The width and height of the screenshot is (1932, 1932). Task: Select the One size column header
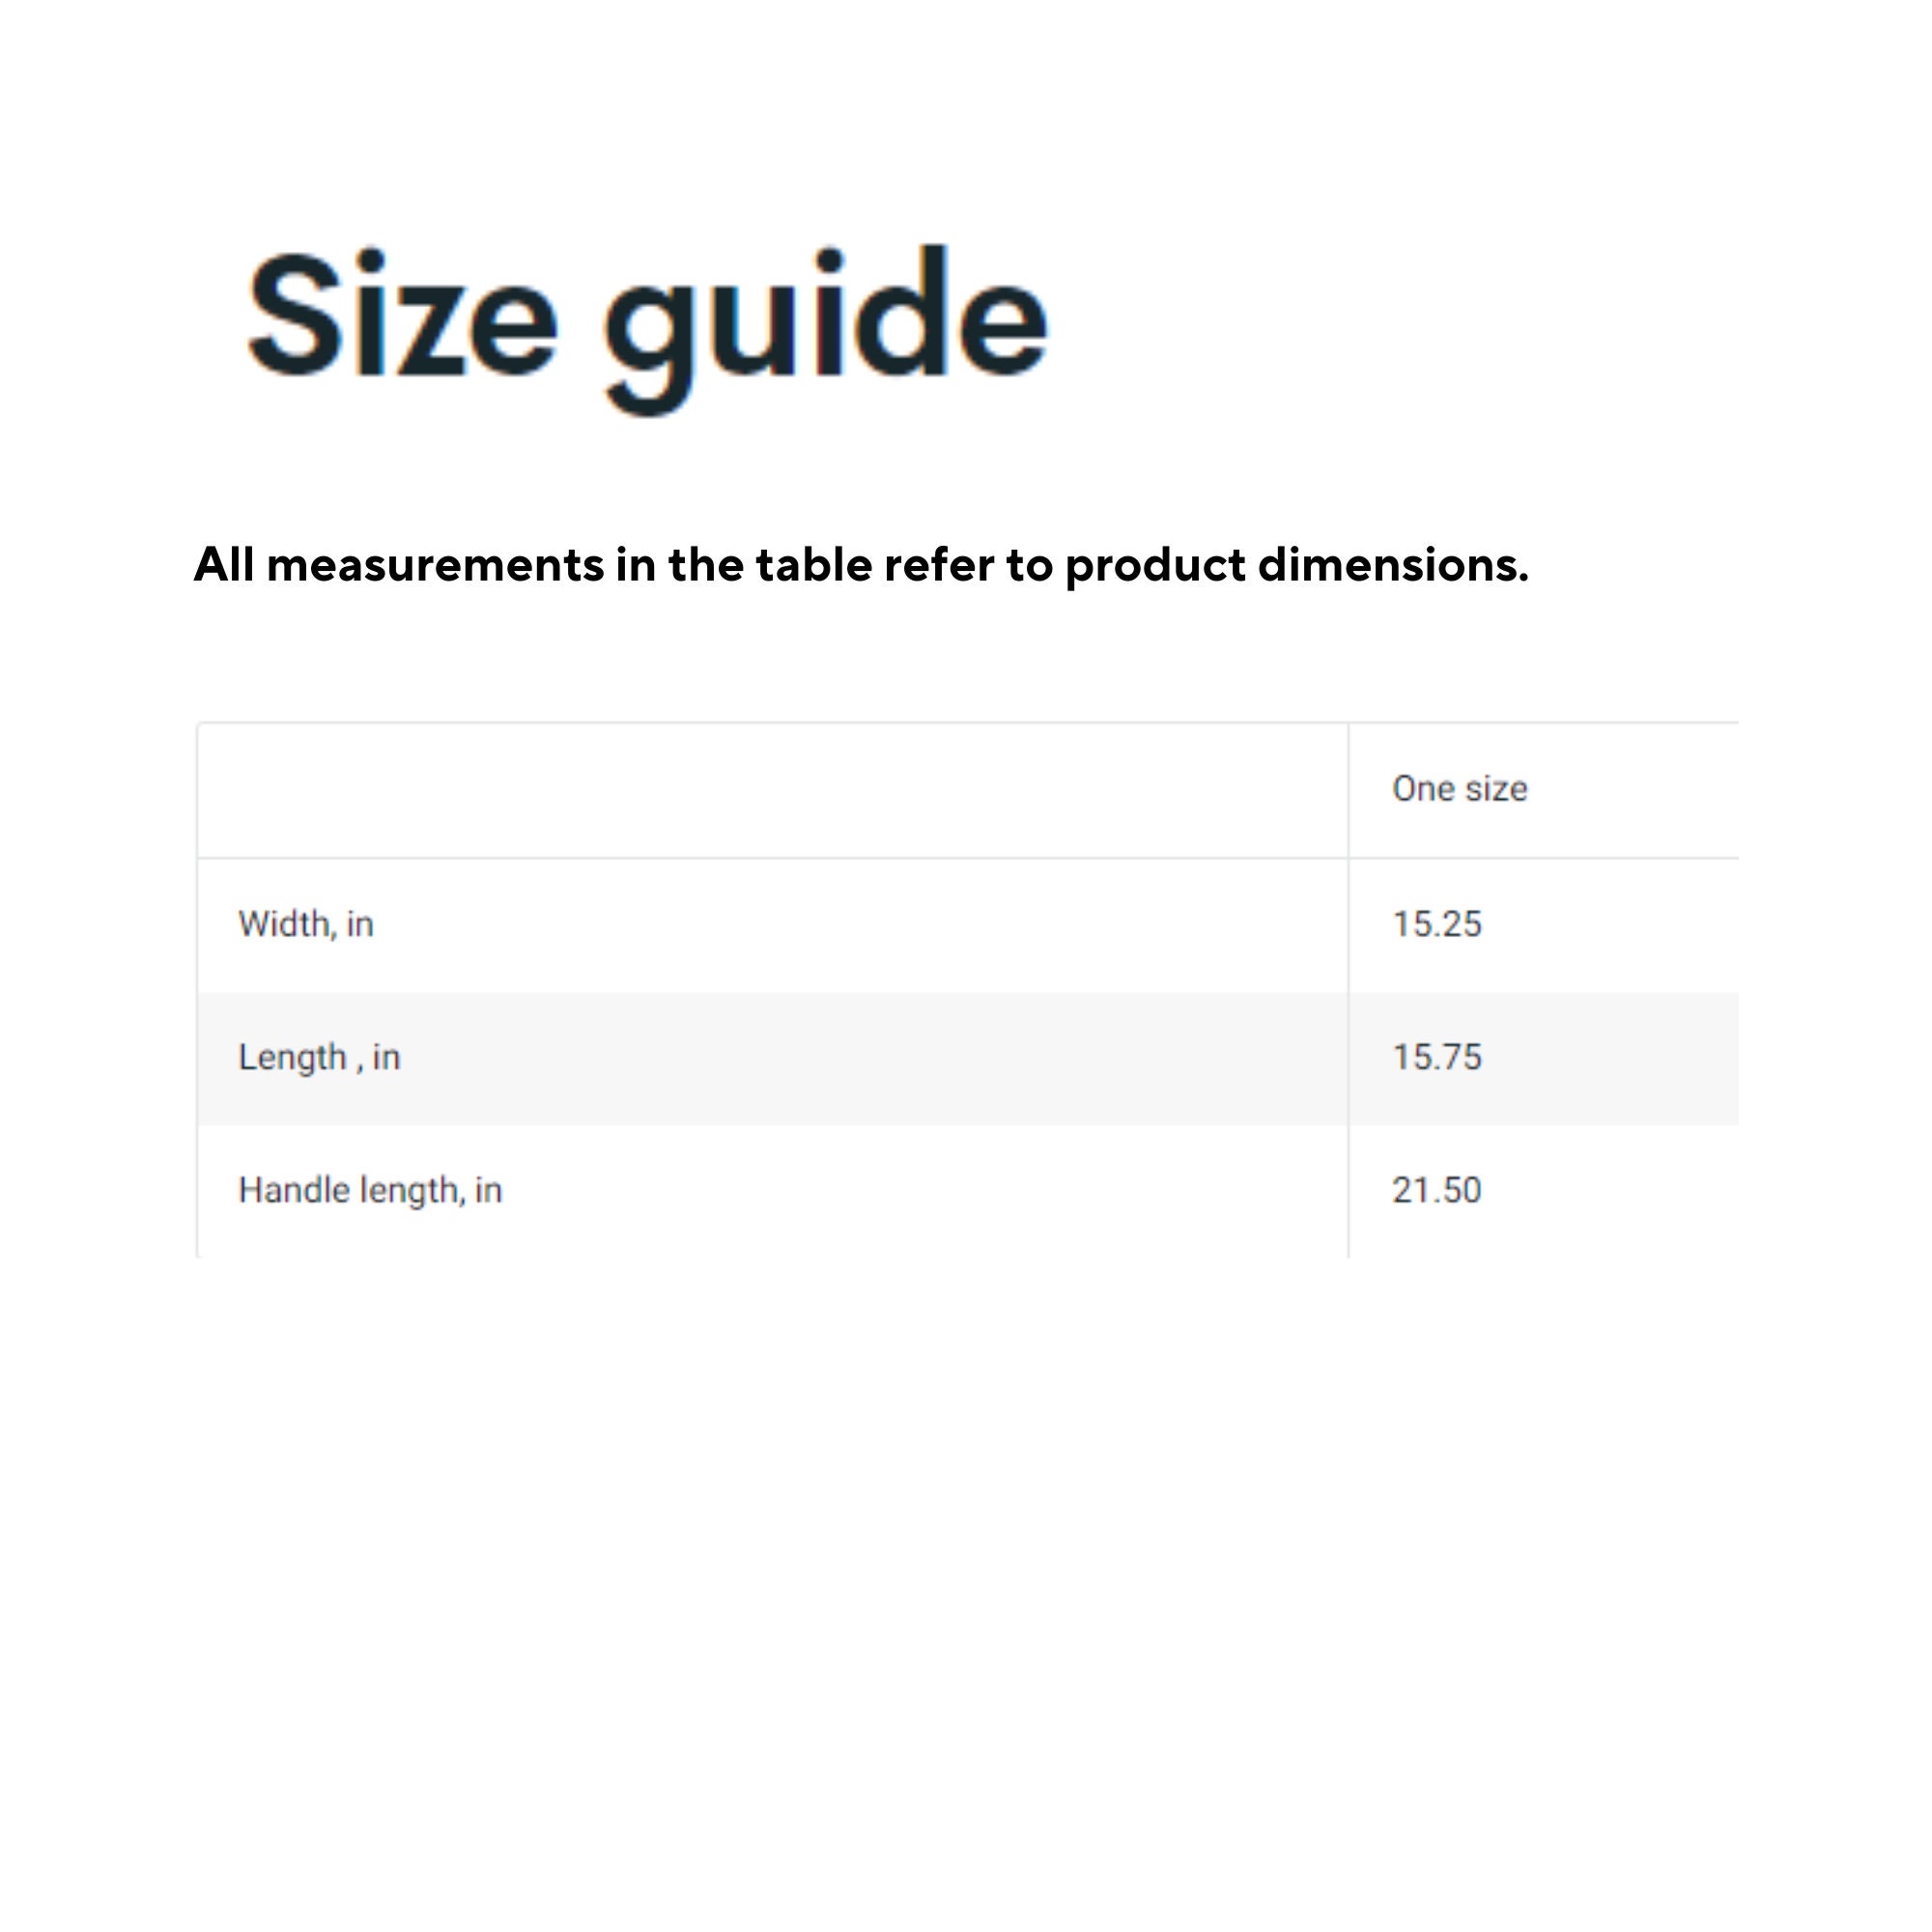[x=1459, y=789]
